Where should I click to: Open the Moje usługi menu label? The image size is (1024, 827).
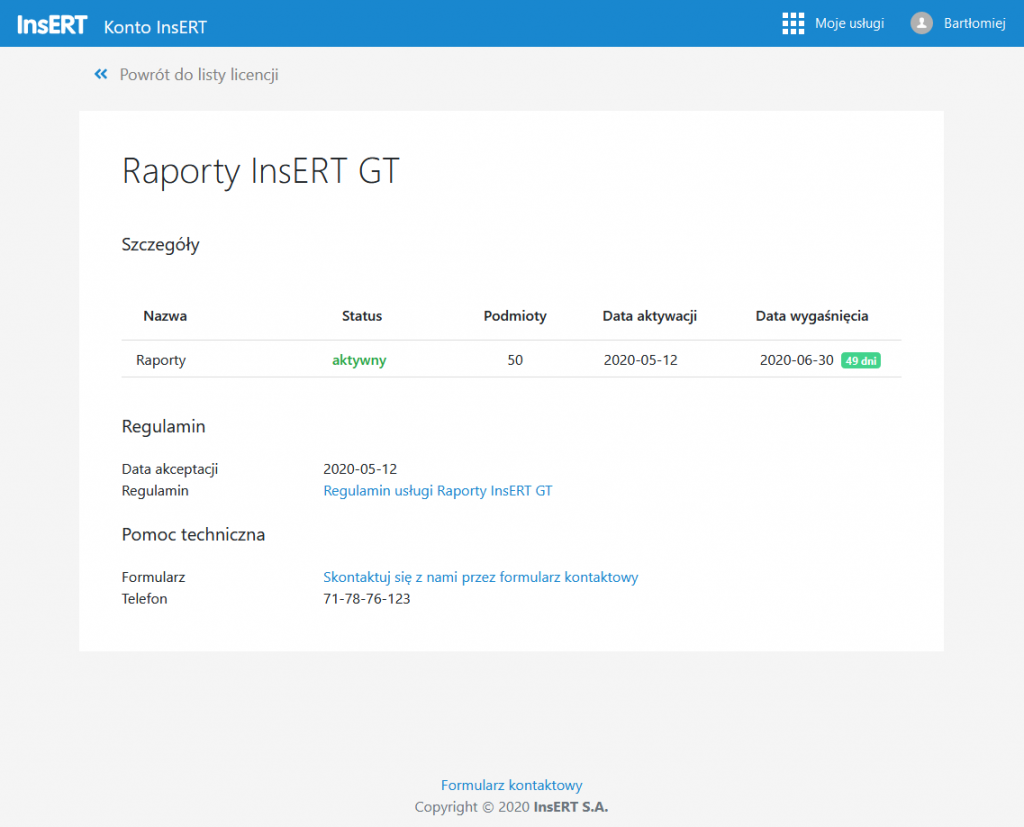[x=849, y=24]
